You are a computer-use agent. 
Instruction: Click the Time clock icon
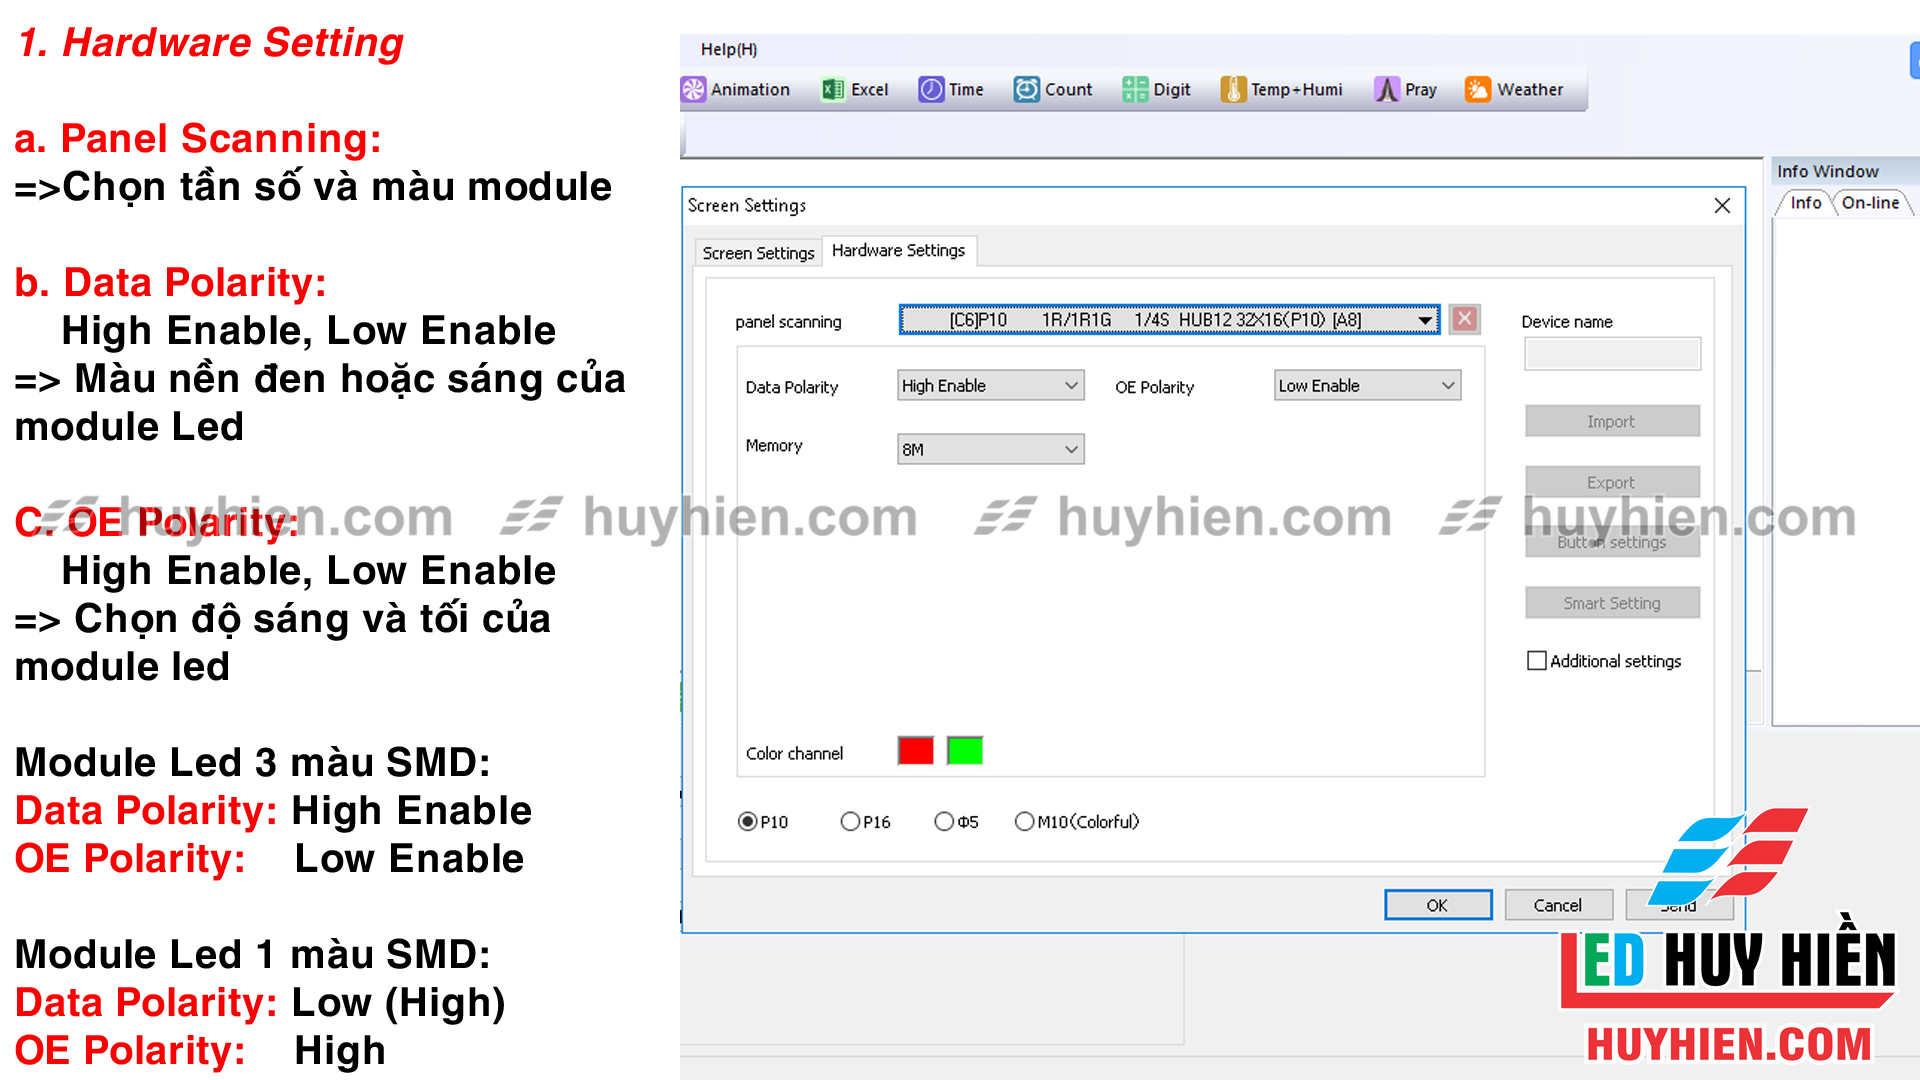pyautogui.click(x=931, y=90)
